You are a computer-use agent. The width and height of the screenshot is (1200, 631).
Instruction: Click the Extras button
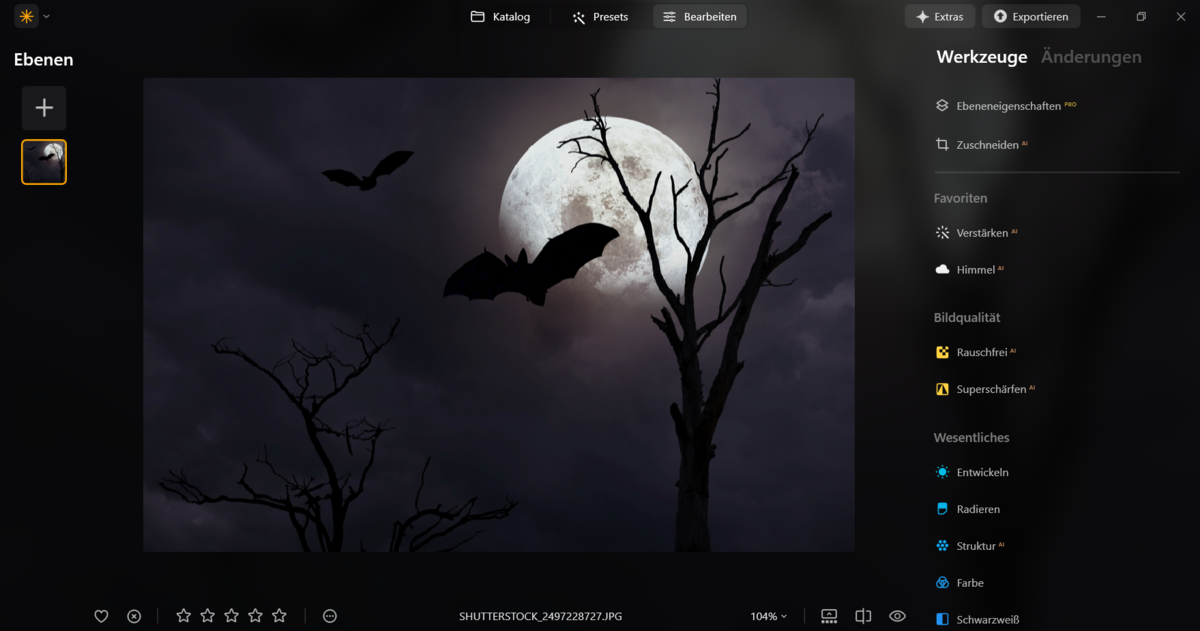939,17
